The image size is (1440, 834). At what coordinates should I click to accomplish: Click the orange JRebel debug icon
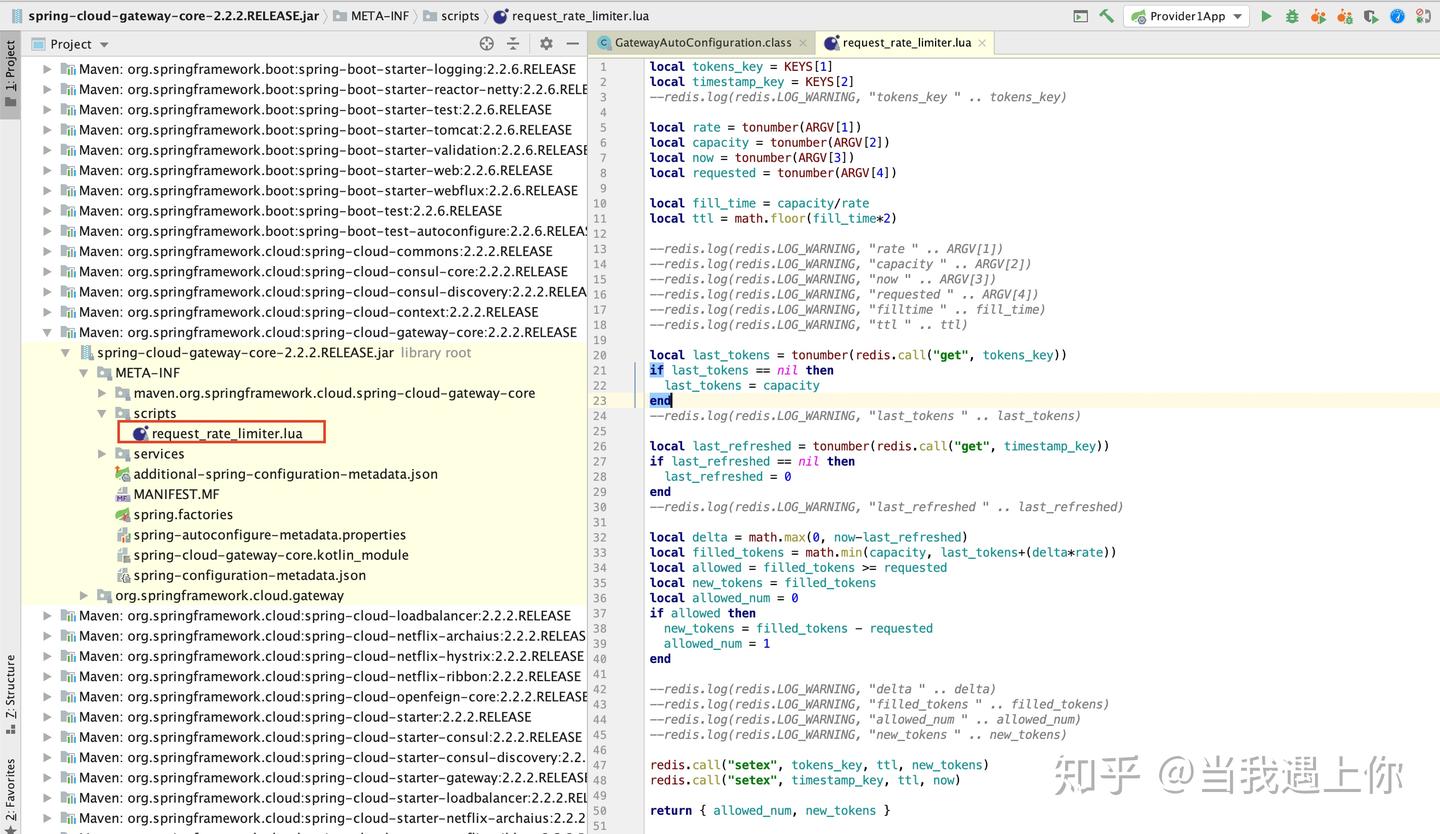[x=1344, y=16]
